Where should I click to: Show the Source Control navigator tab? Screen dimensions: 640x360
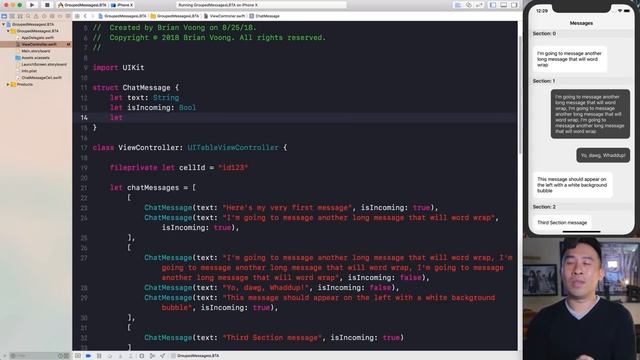point(12,16)
